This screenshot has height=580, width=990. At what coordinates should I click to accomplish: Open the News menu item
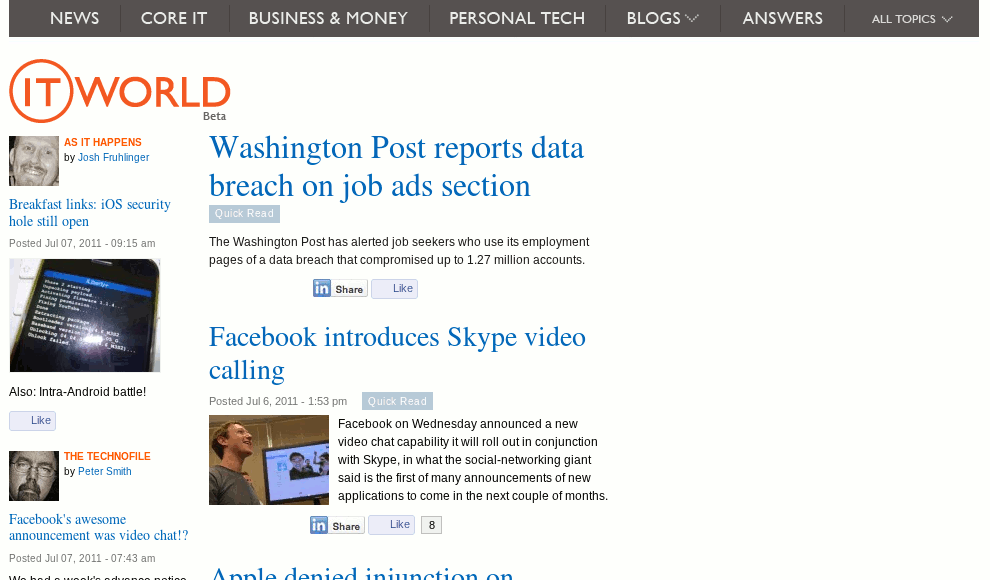(75, 18)
